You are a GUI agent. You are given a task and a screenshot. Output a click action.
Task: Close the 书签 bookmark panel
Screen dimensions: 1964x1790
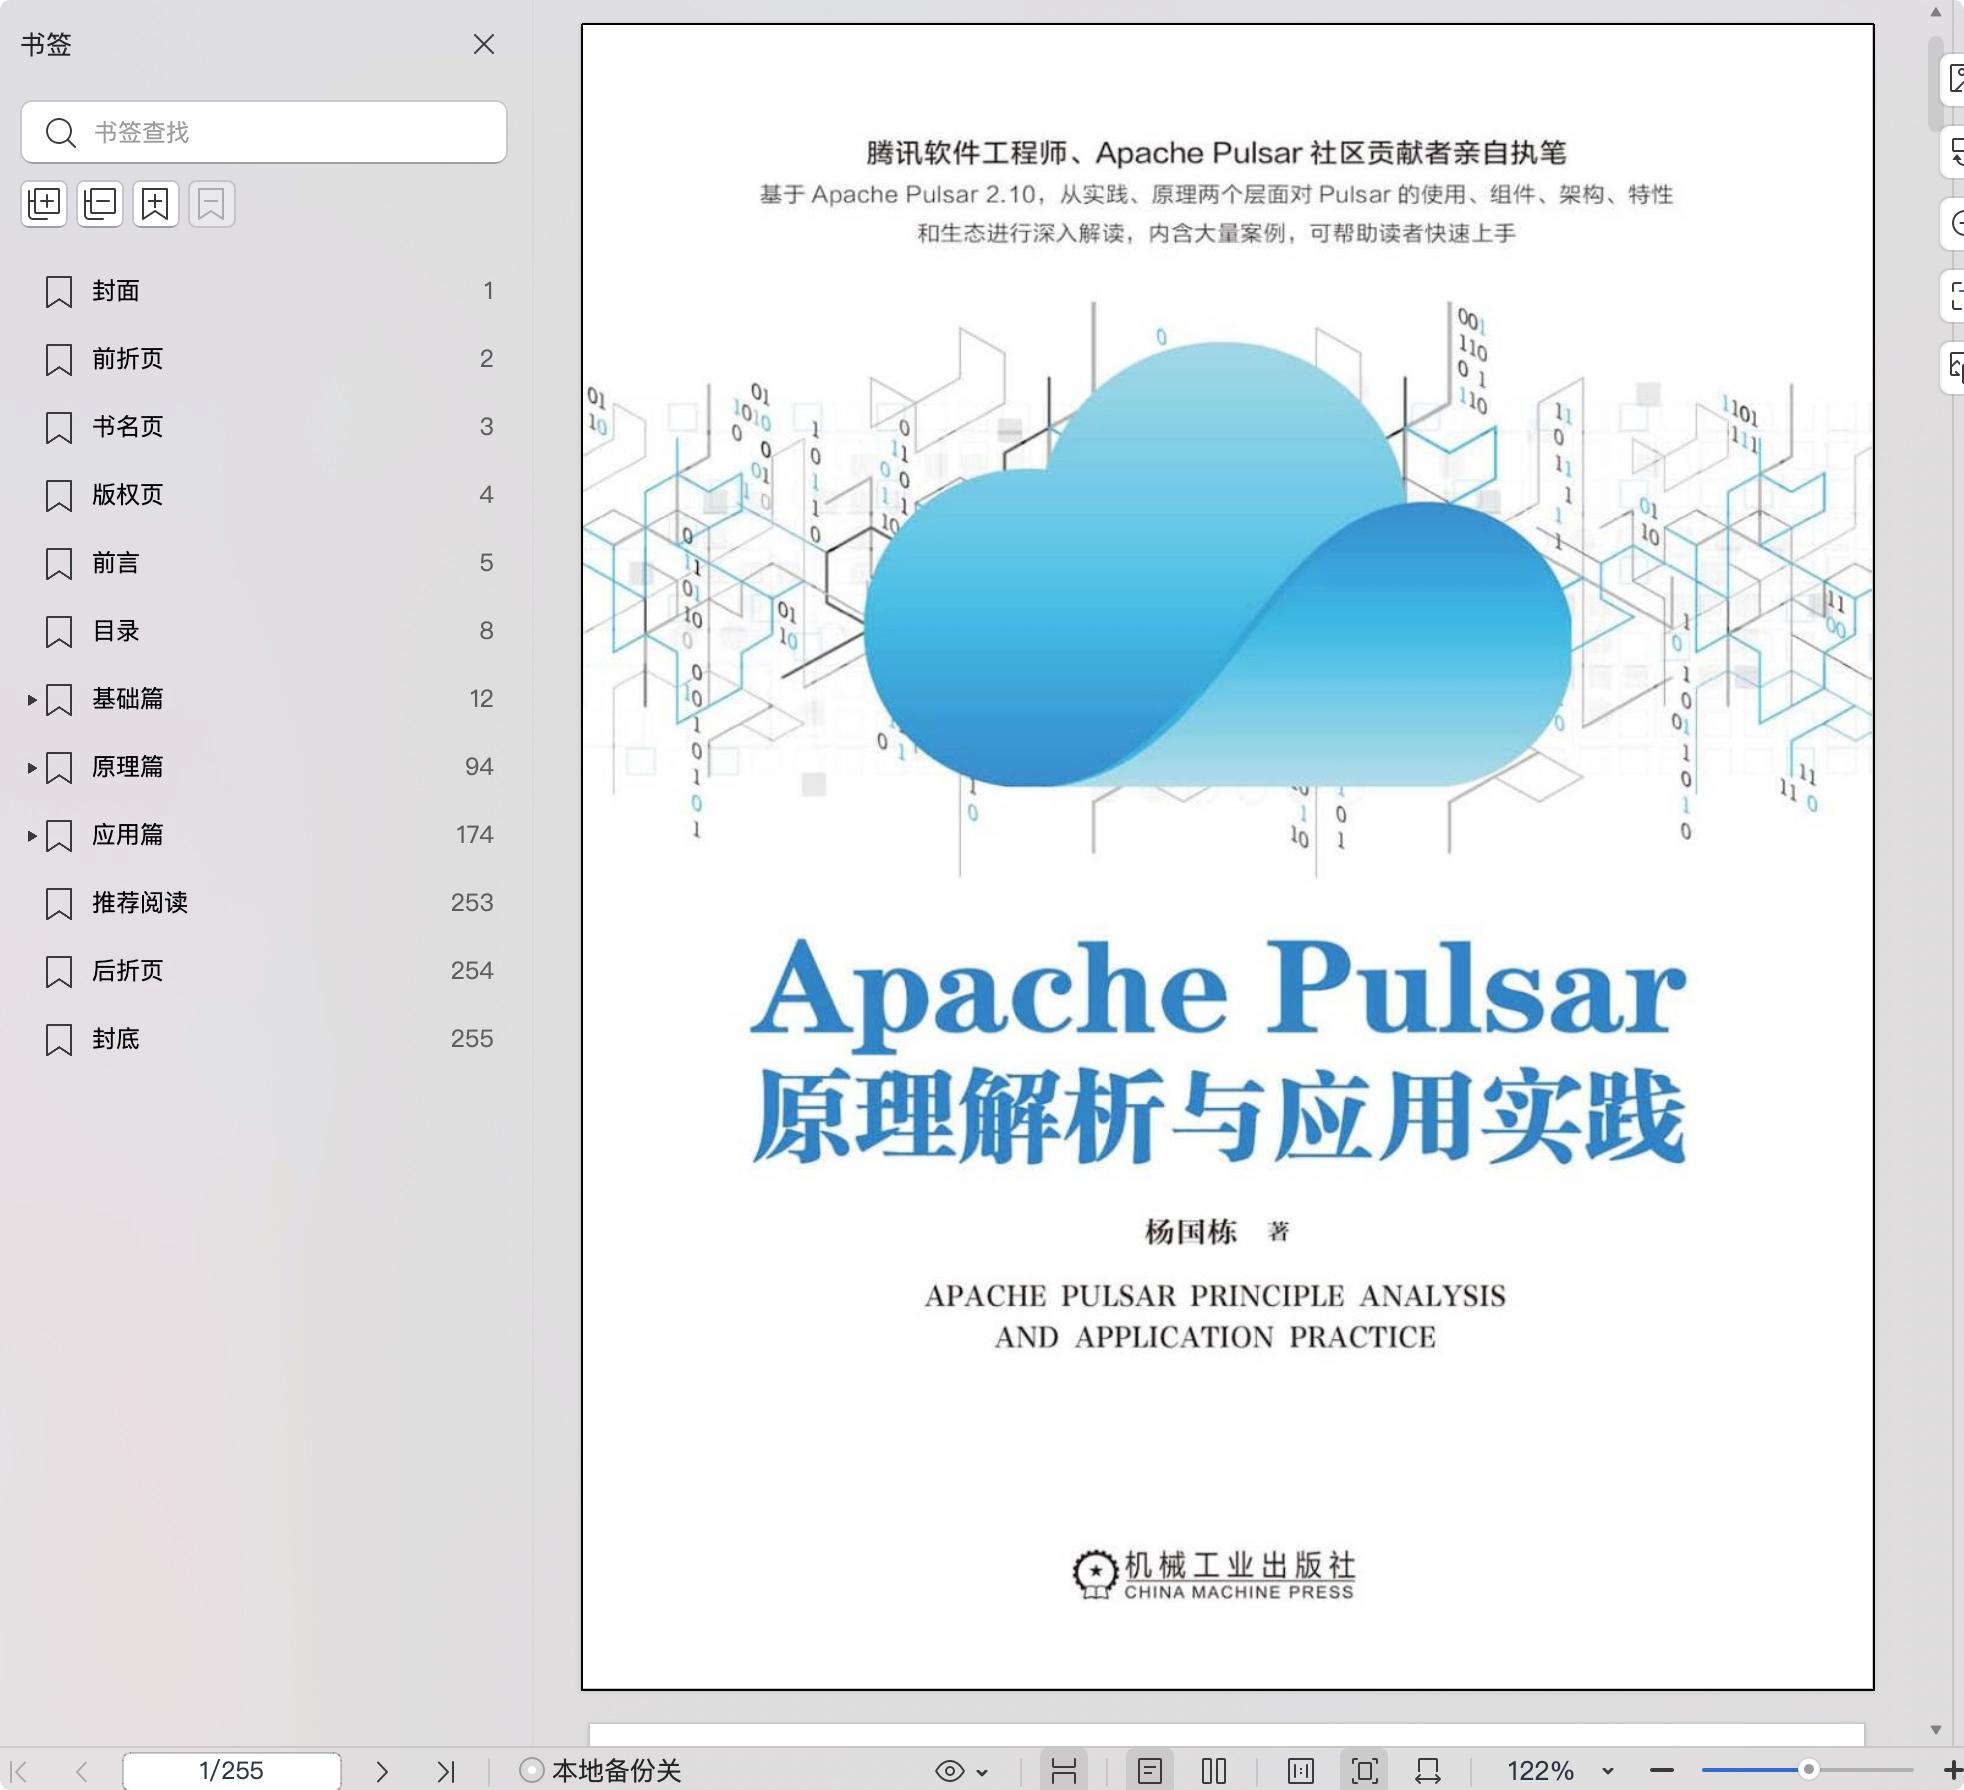484,44
